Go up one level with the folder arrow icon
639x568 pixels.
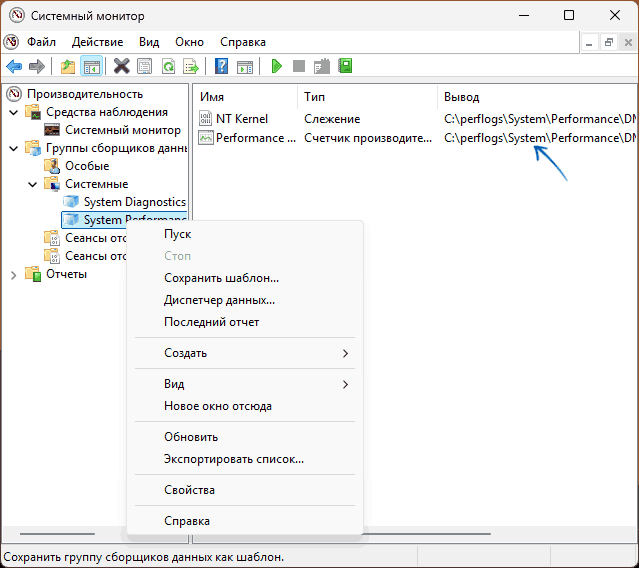coord(68,66)
